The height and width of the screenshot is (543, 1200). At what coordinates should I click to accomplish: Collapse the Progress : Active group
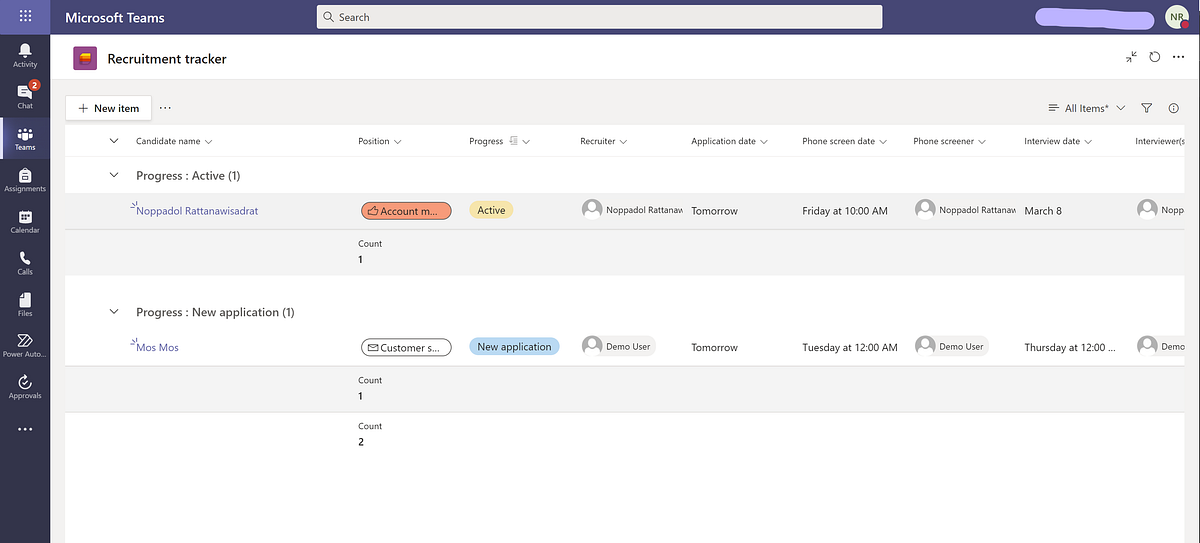tap(113, 175)
